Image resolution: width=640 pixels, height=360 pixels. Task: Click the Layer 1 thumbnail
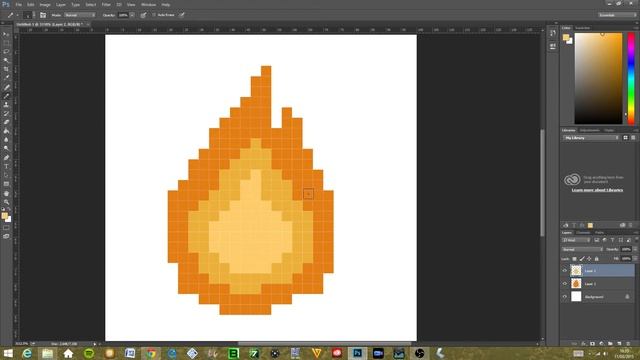coord(576,284)
